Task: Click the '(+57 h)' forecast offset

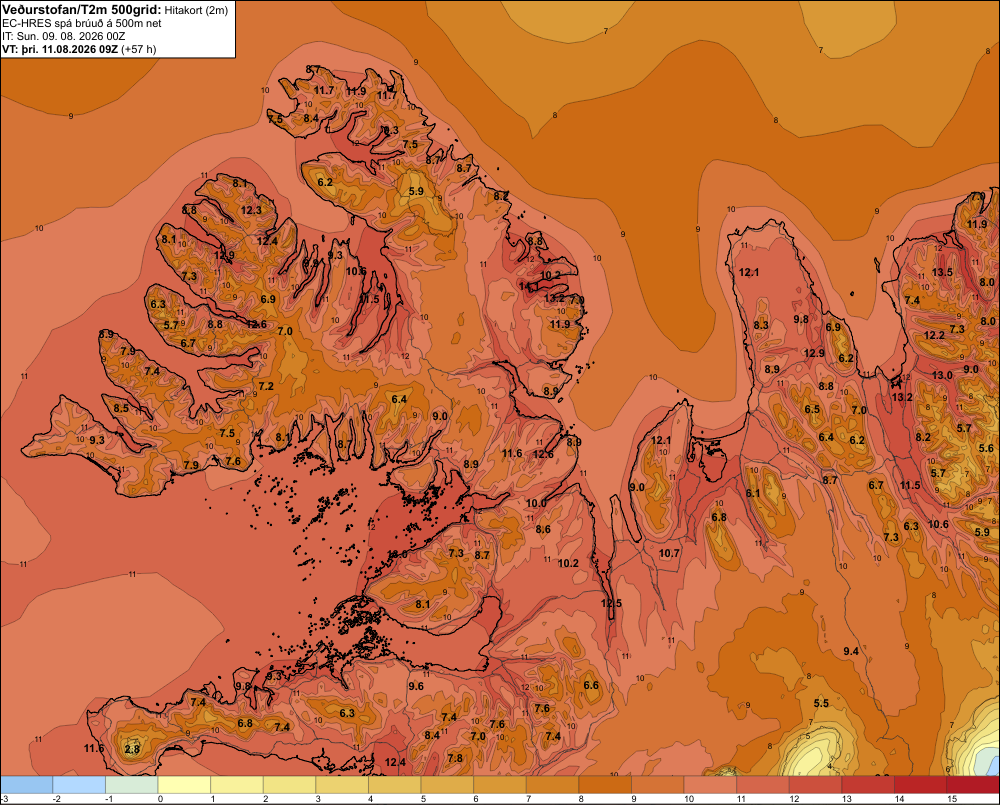Action: click(138, 49)
